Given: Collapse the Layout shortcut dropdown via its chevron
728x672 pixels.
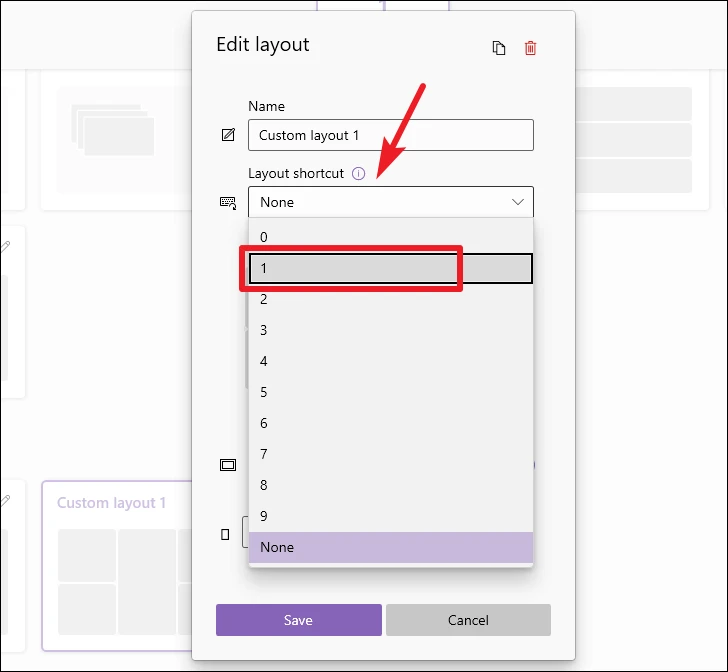Looking at the screenshot, I should pyautogui.click(x=518, y=202).
